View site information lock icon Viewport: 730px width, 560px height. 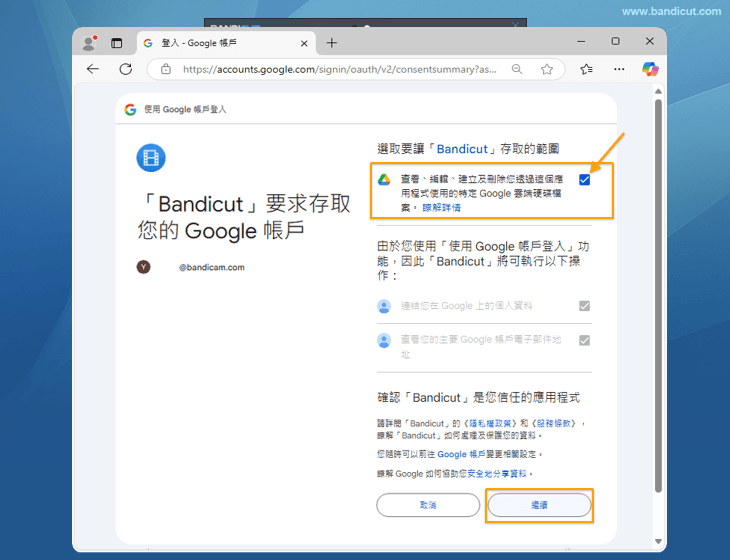click(166, 69)
